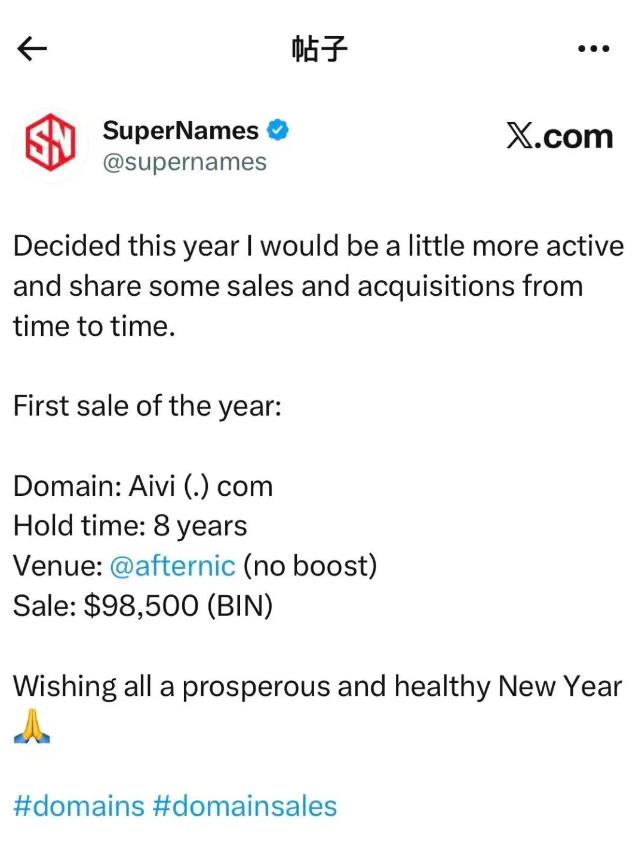Click the "Decided this year" opening paragraph

pyautogui.click(x=318, y=285)
